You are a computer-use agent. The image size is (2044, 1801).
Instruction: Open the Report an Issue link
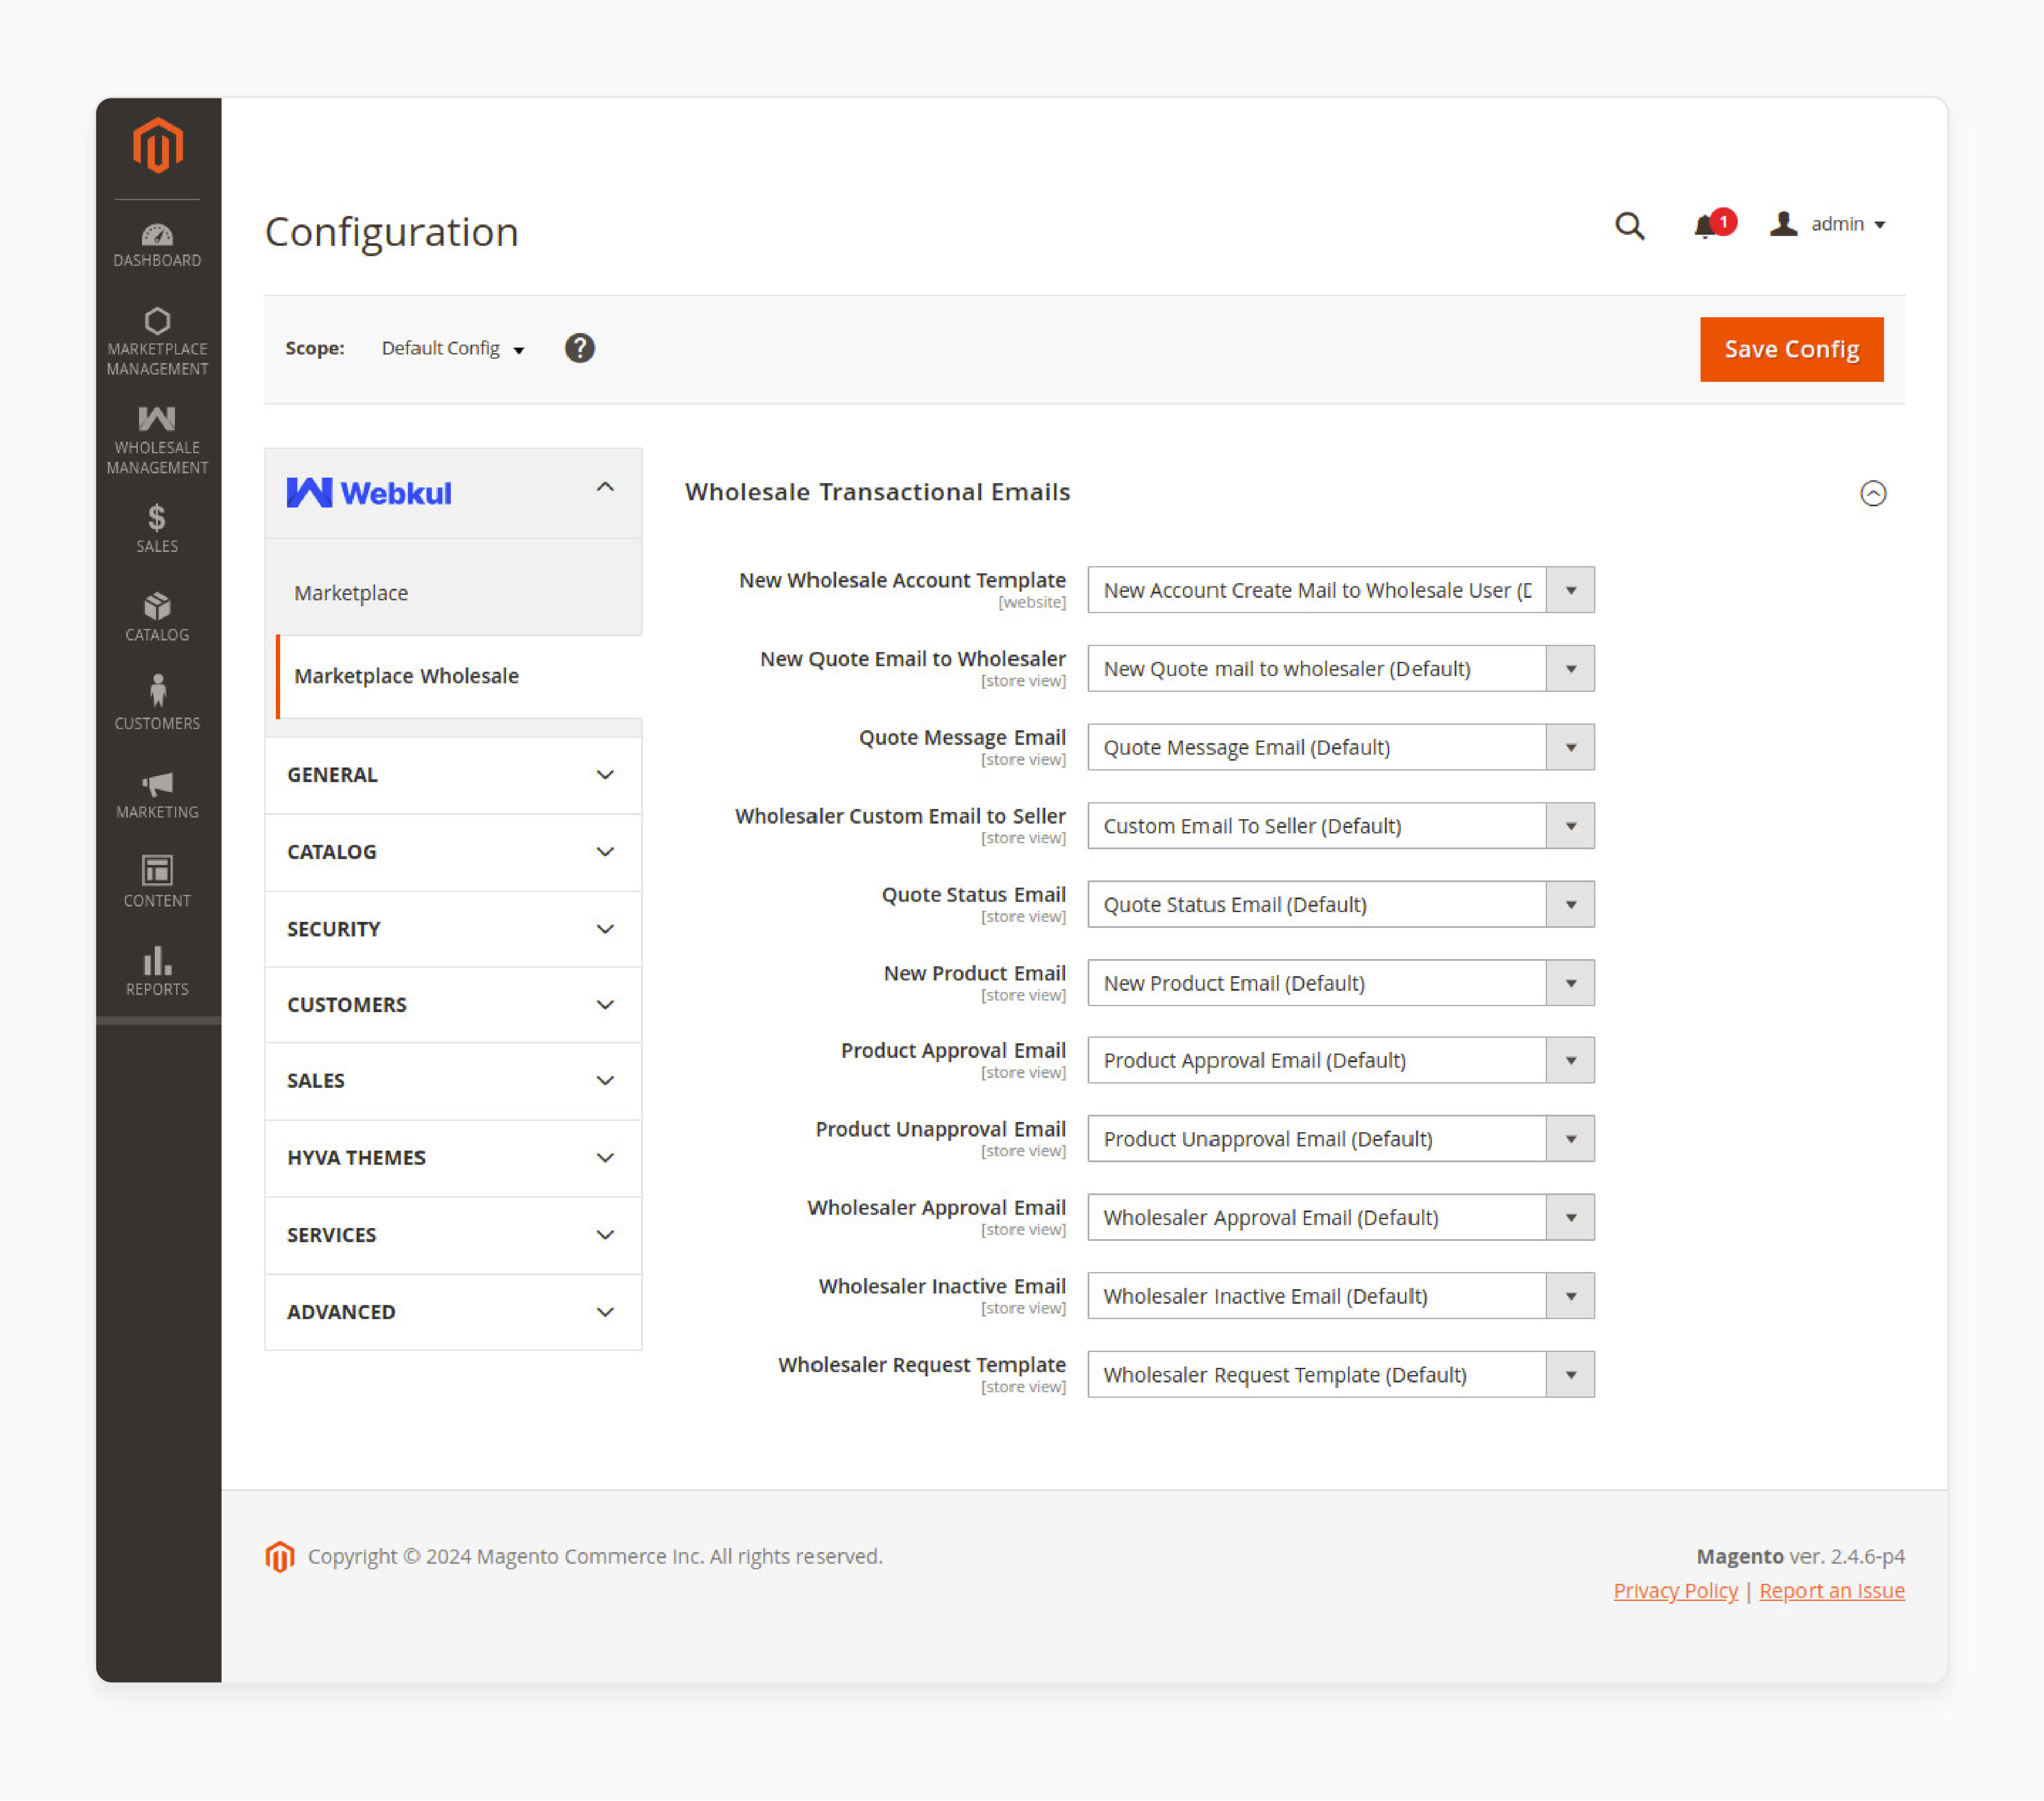pos(1831,1590)
